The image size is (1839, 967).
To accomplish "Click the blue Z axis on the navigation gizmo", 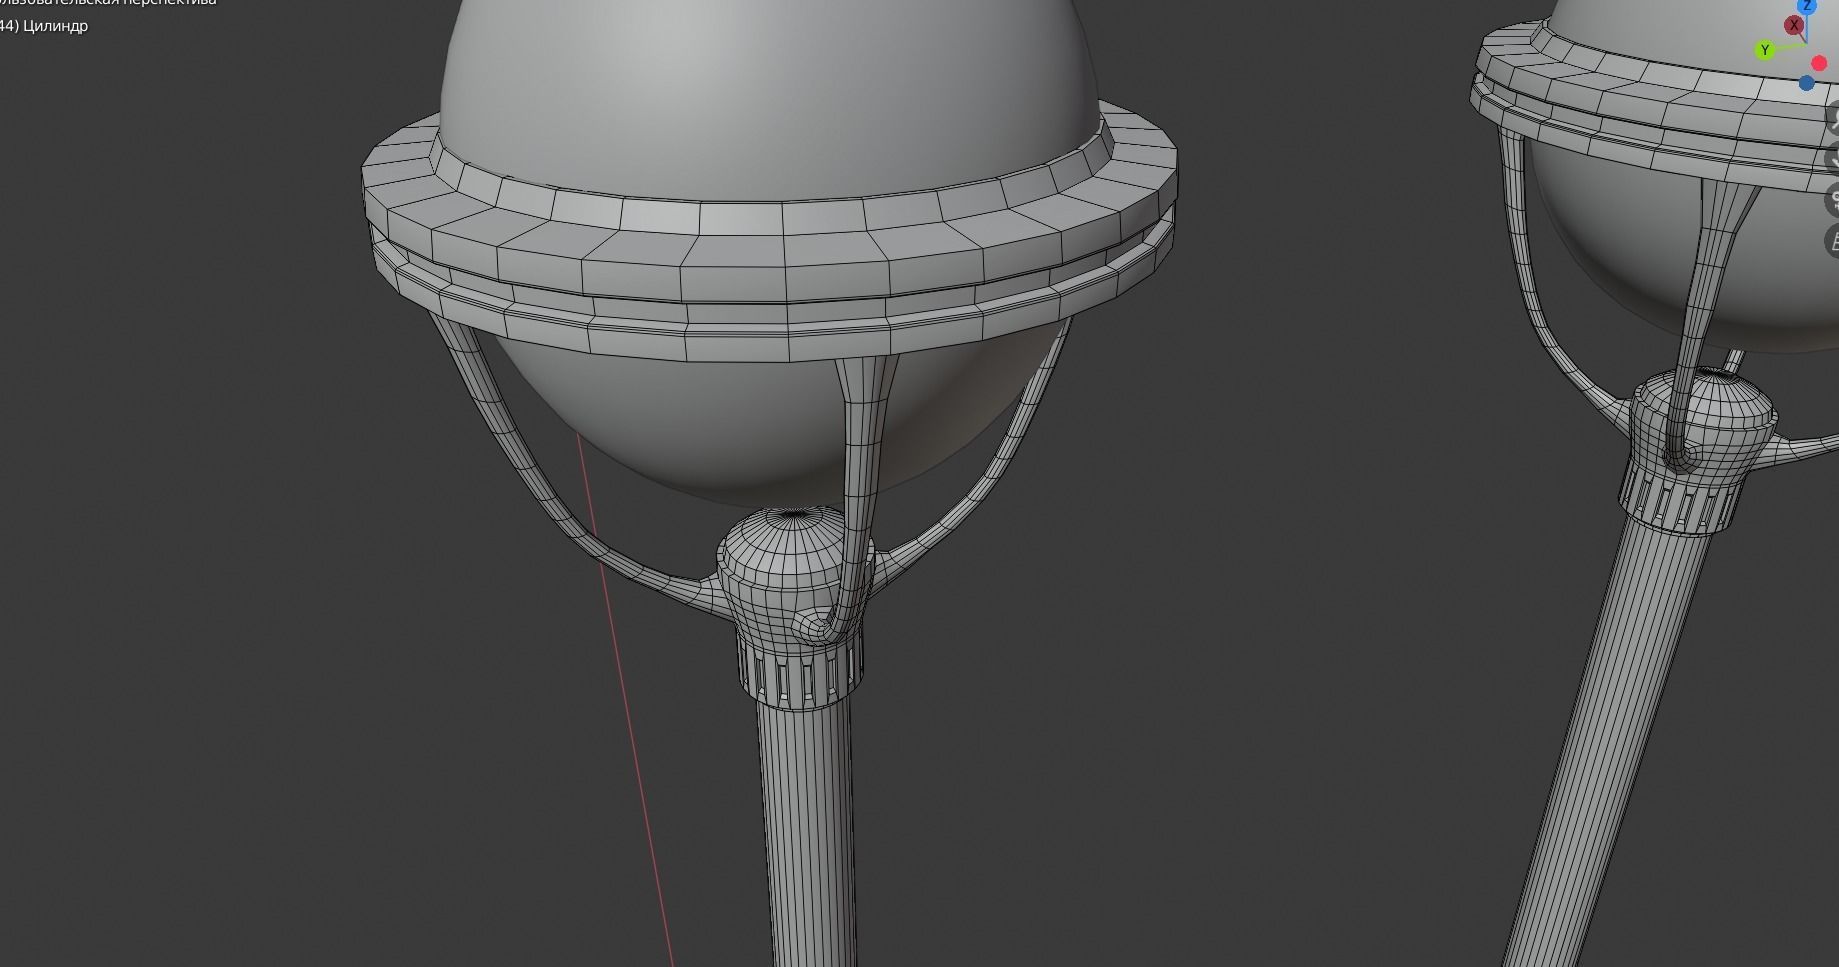I will 1807,5.
